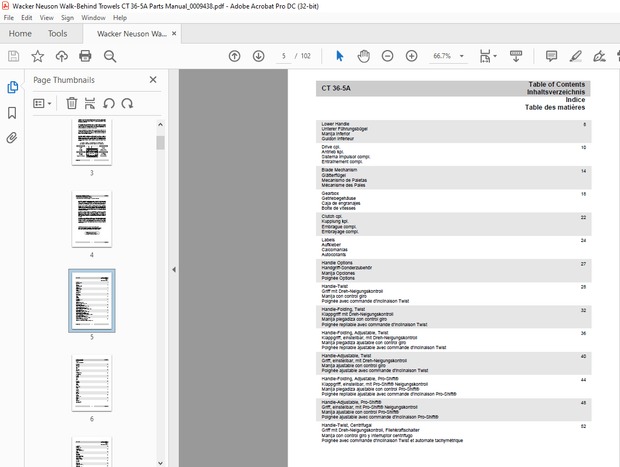Viewport: 620px width, 467px height.
Task: Open the Sign menu
Action: coord(67,18)
